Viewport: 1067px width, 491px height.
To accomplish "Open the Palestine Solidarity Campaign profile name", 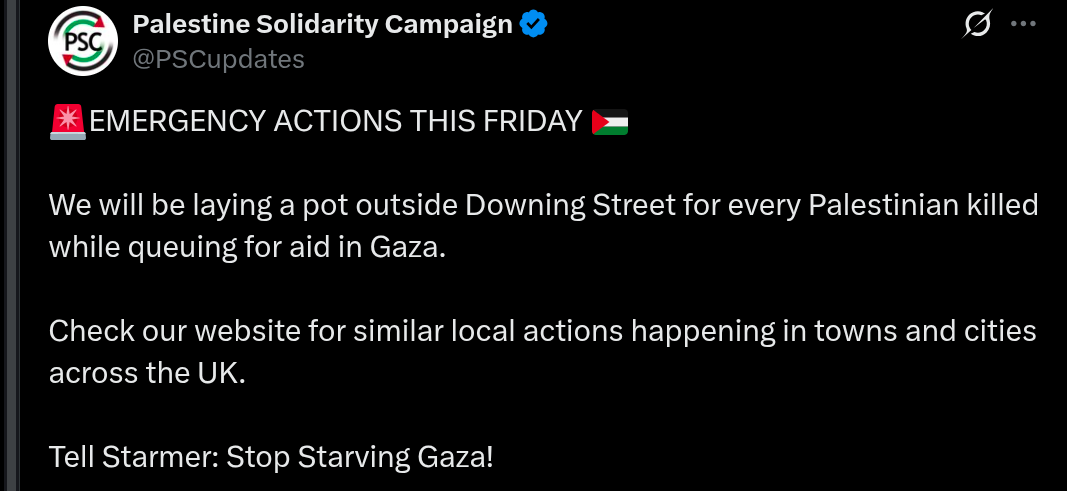I will [322, 25].
